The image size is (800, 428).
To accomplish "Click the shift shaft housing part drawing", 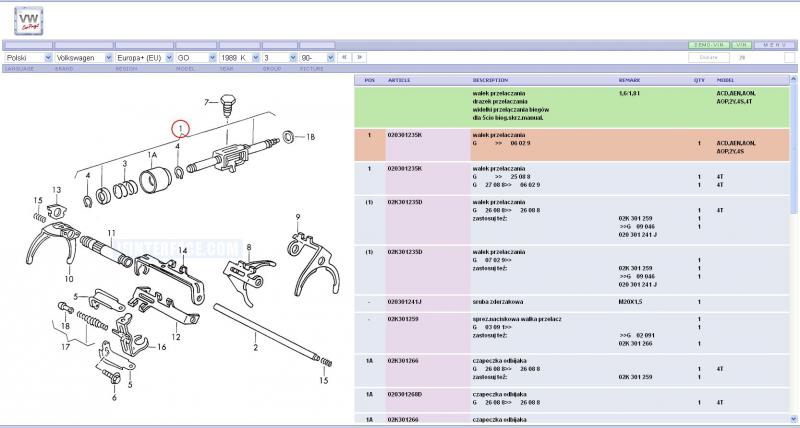I will click(x=231, y=157).
